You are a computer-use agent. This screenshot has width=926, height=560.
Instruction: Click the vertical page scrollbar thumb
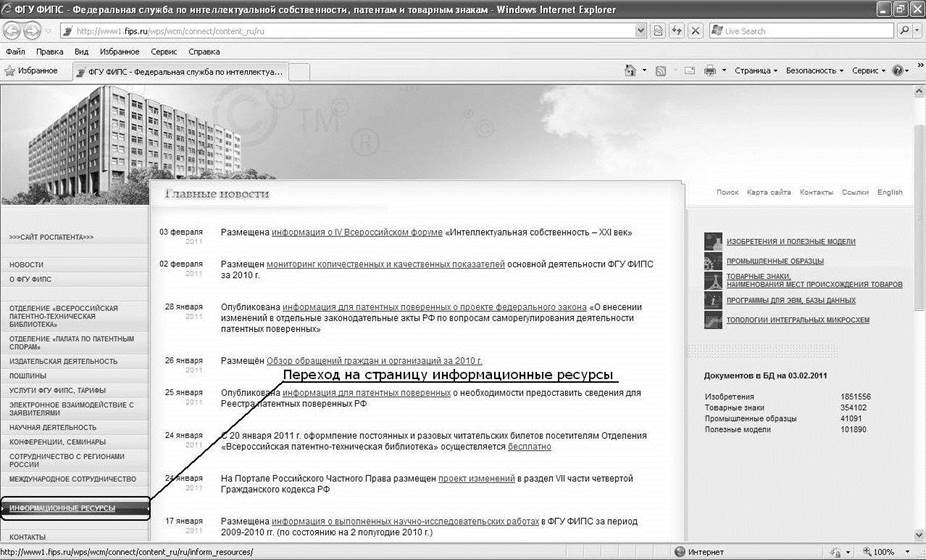pos(919,216)
